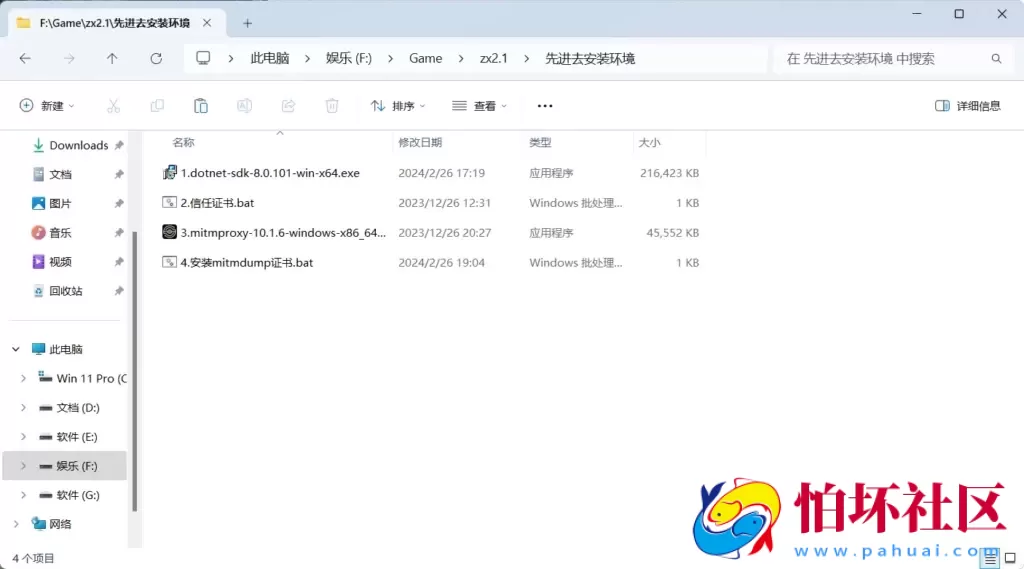Click the pin icon next to 视频
Viewport: 1024px width, 569px height.
click(x=119, y=261)
